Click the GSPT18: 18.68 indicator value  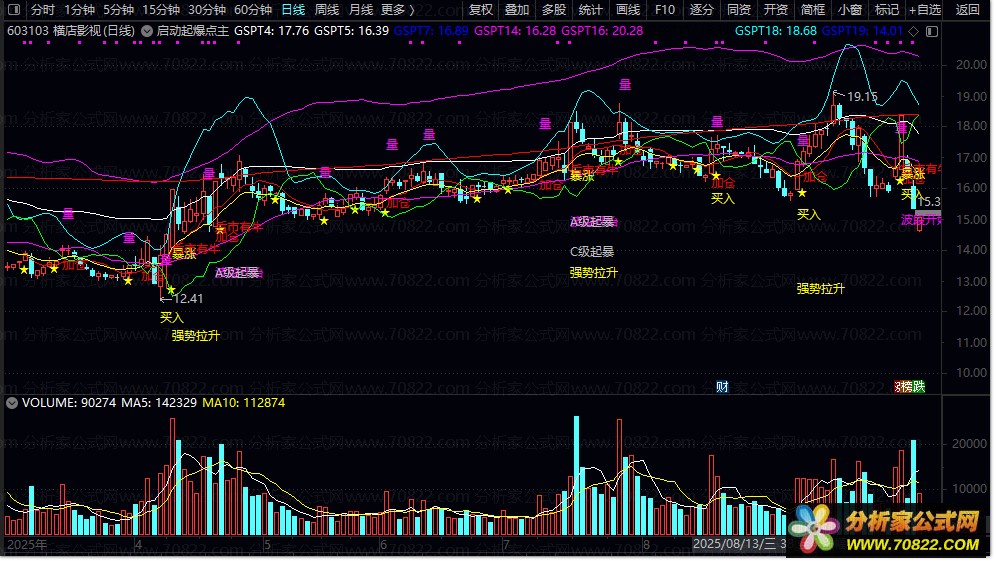(x=776, y=30)
